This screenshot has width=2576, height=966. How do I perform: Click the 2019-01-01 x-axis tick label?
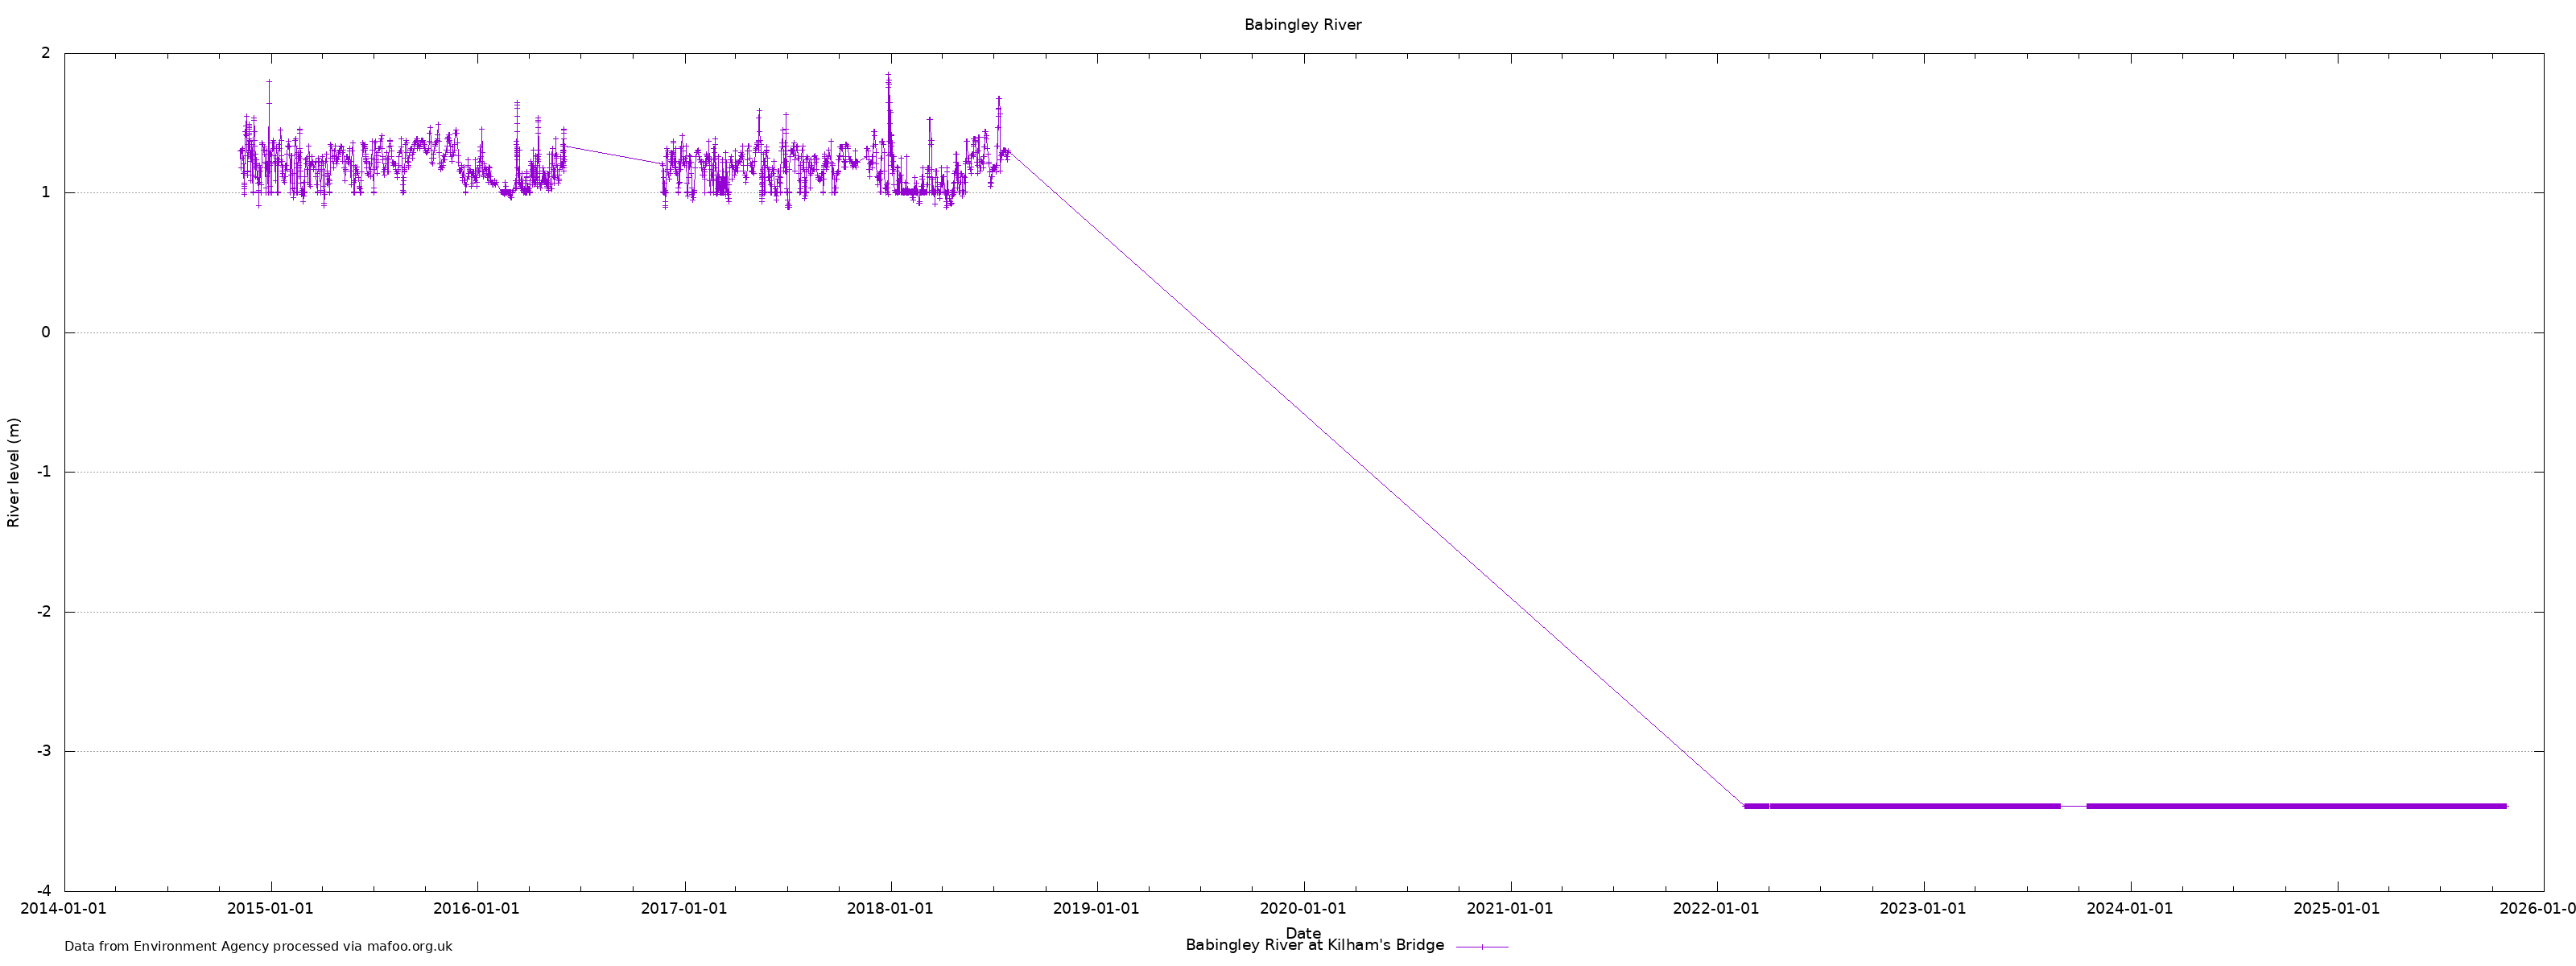pyautogui.click(x=1096, y=909)
